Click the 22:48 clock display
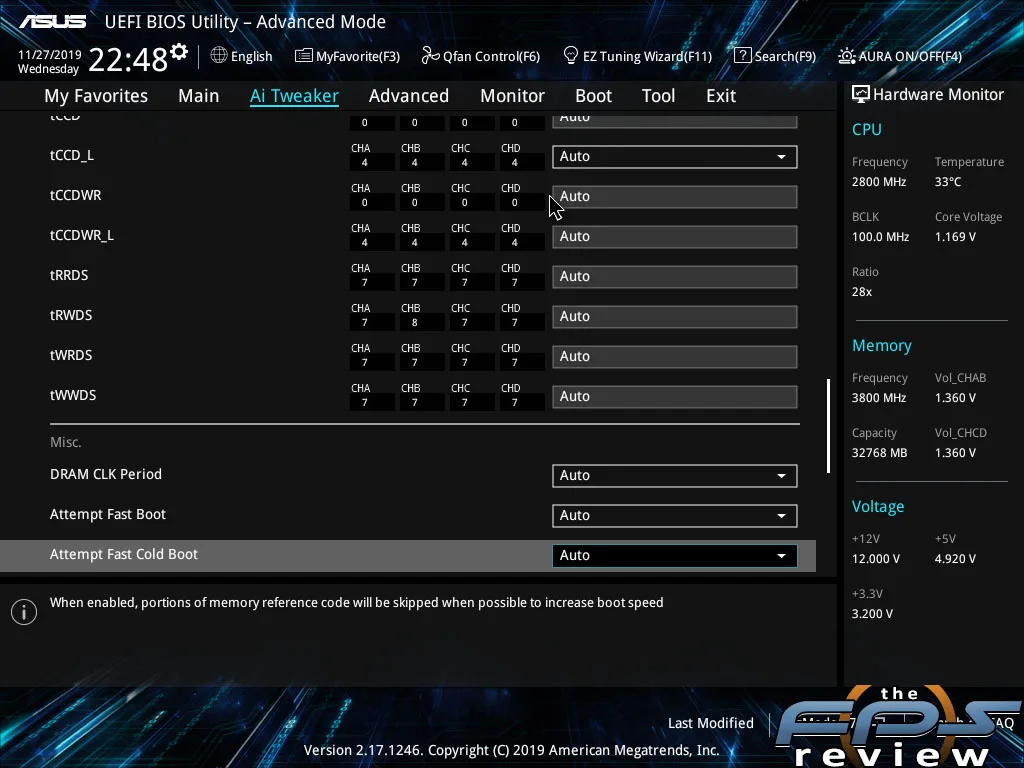 [x=128, y=59]
